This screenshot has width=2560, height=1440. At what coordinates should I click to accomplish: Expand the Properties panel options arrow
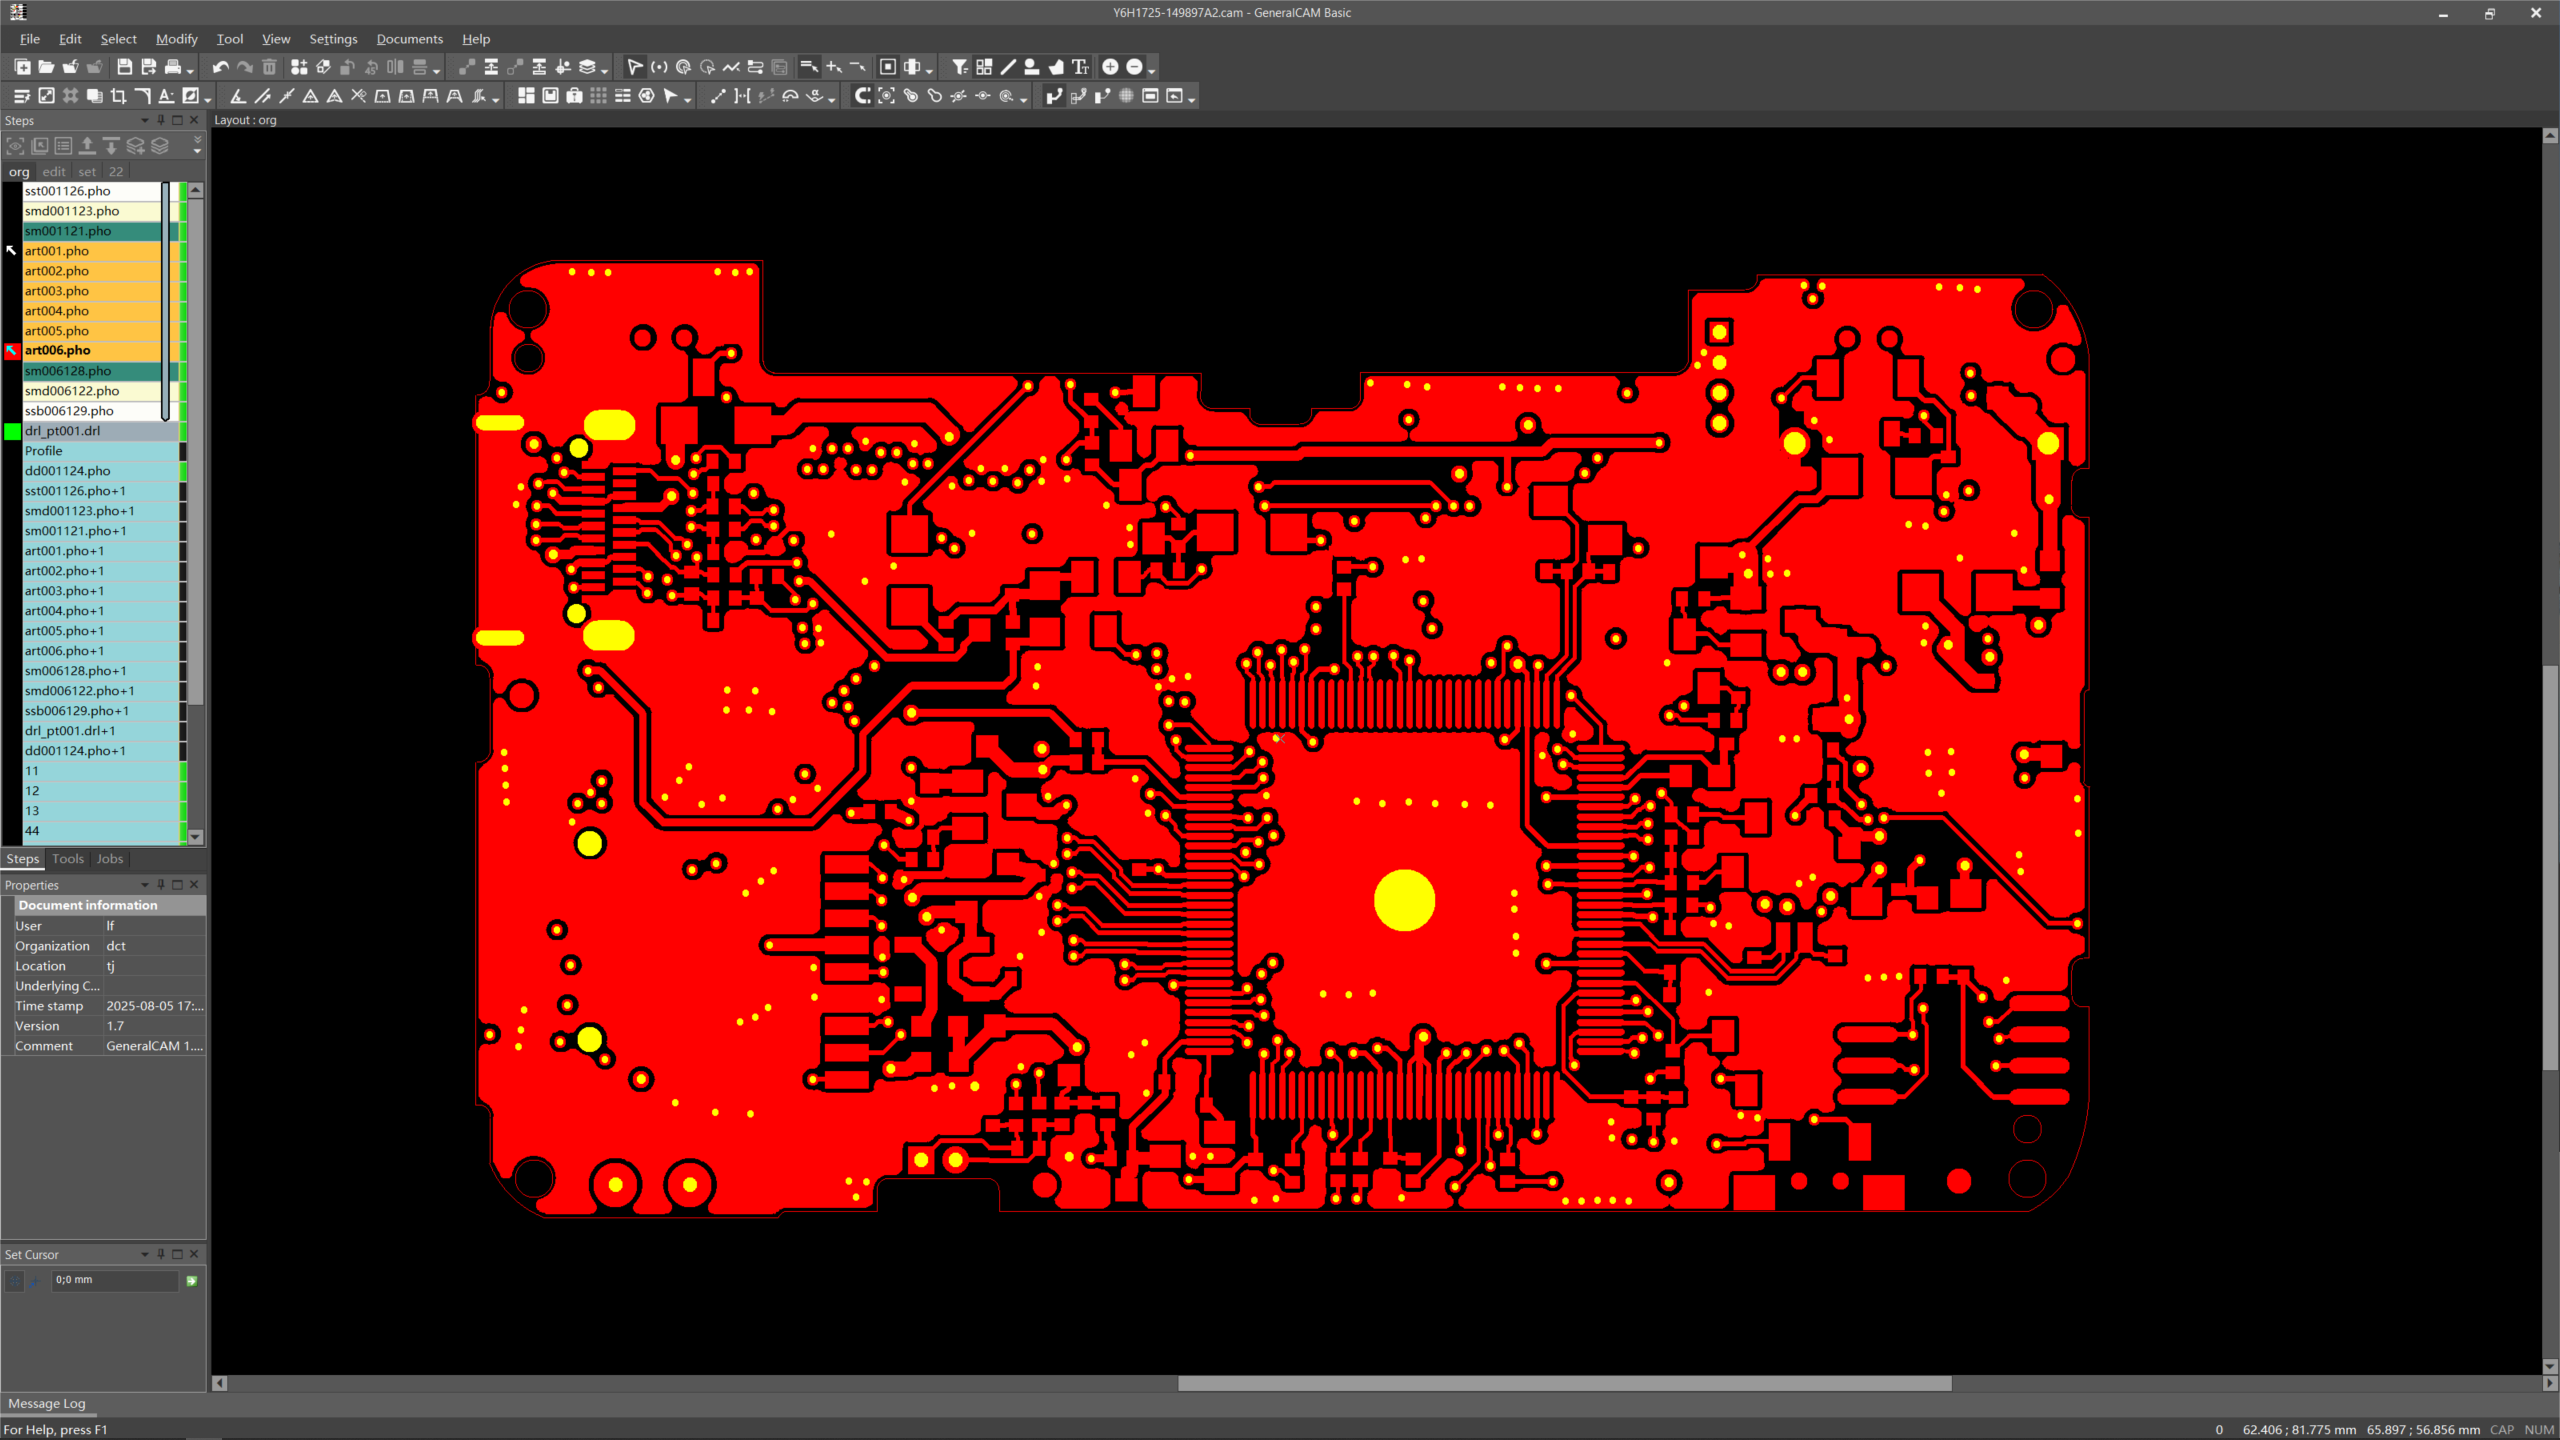click(144, 885)
